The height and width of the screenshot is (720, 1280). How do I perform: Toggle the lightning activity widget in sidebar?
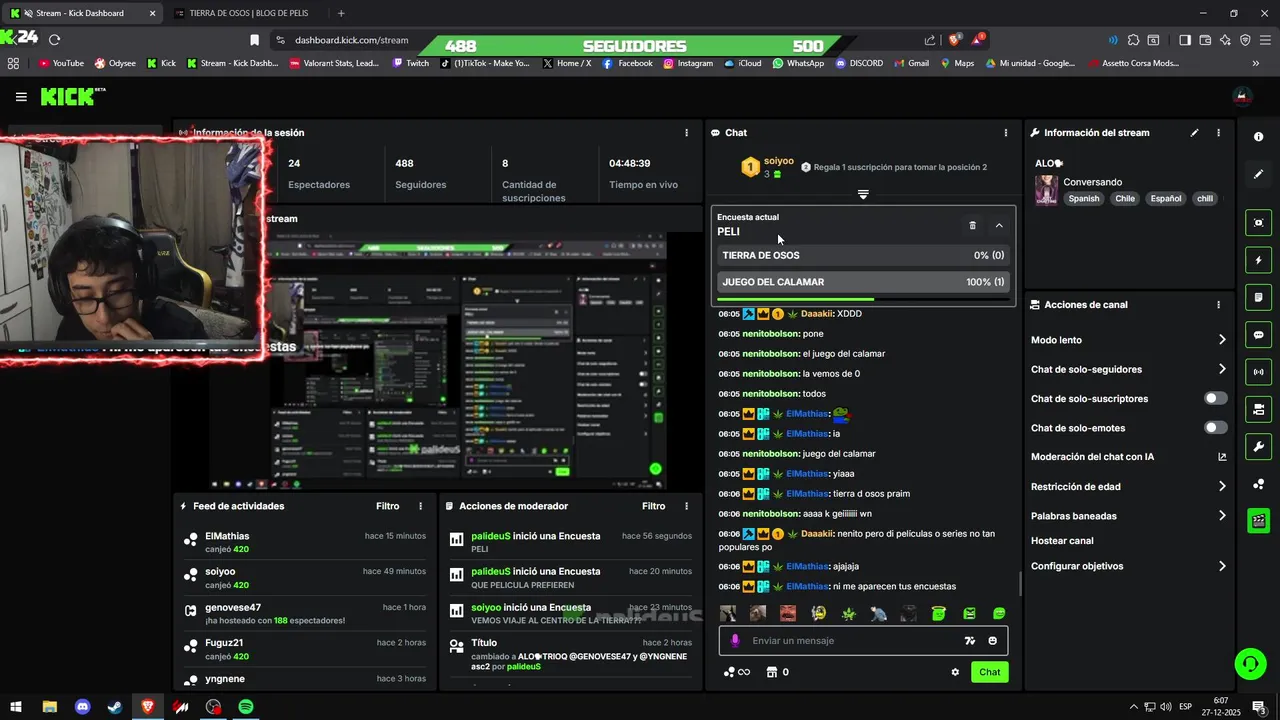point(1258,261)
